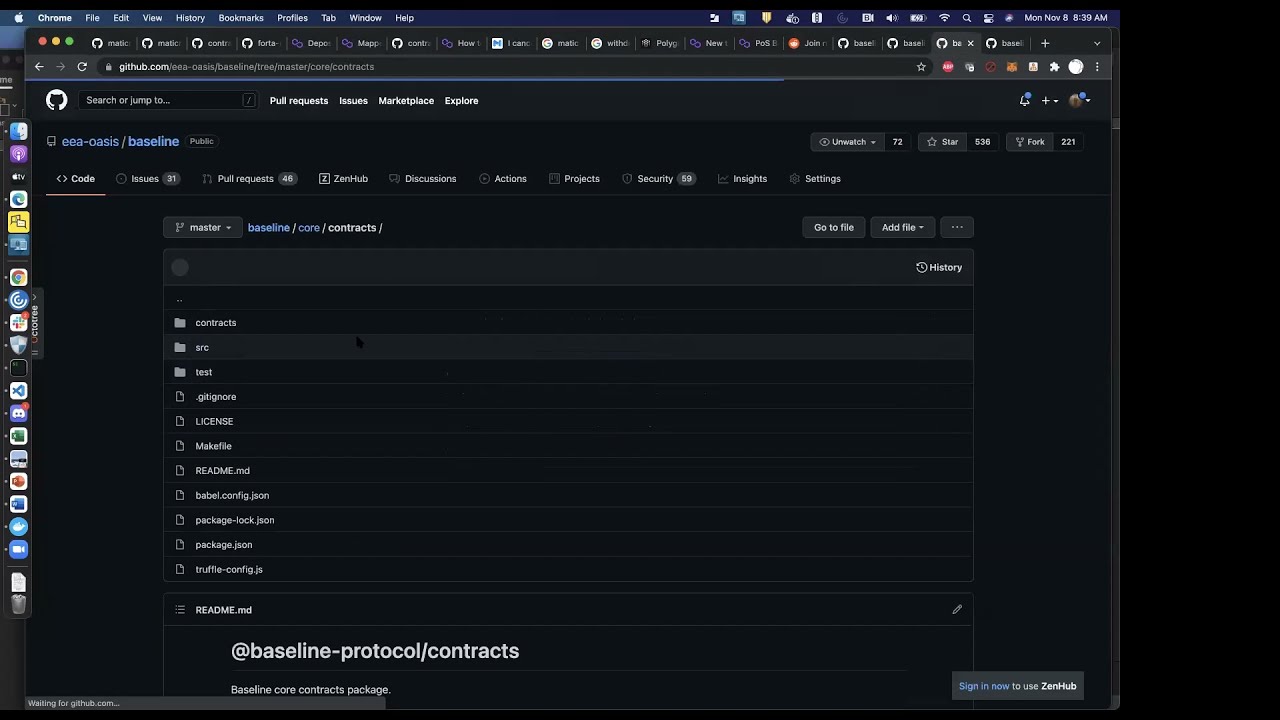Click the address bar URL
Screen dimensions: 1280x720
coord(246,67)
